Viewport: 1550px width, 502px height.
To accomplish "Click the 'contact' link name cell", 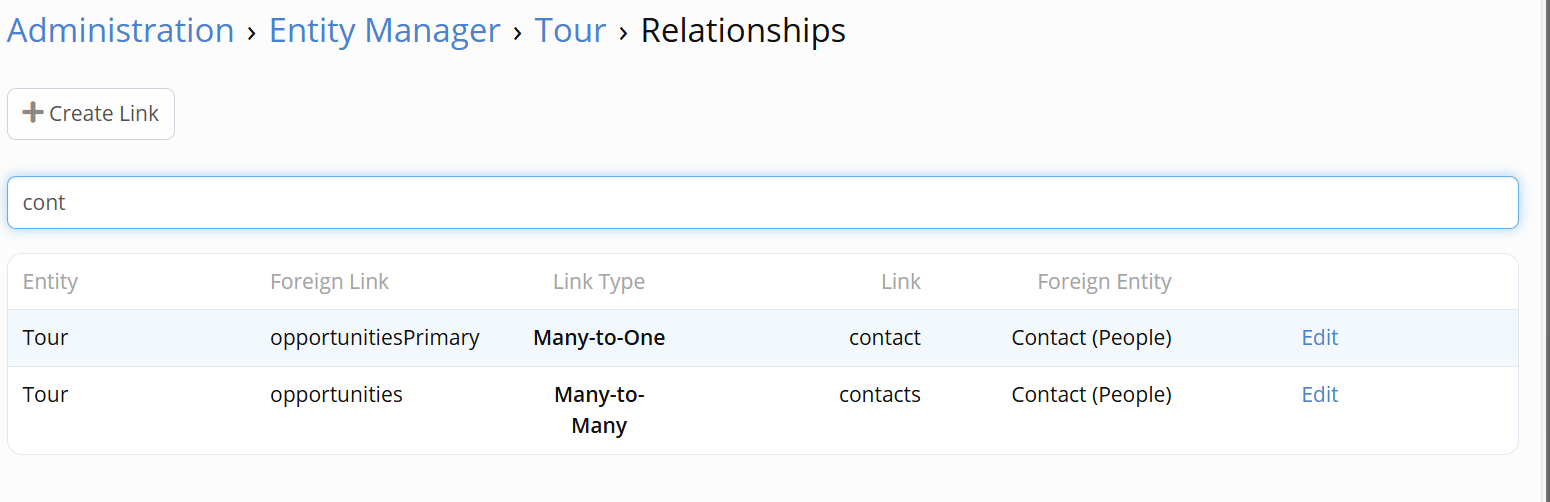I will [x=884, y=338].
